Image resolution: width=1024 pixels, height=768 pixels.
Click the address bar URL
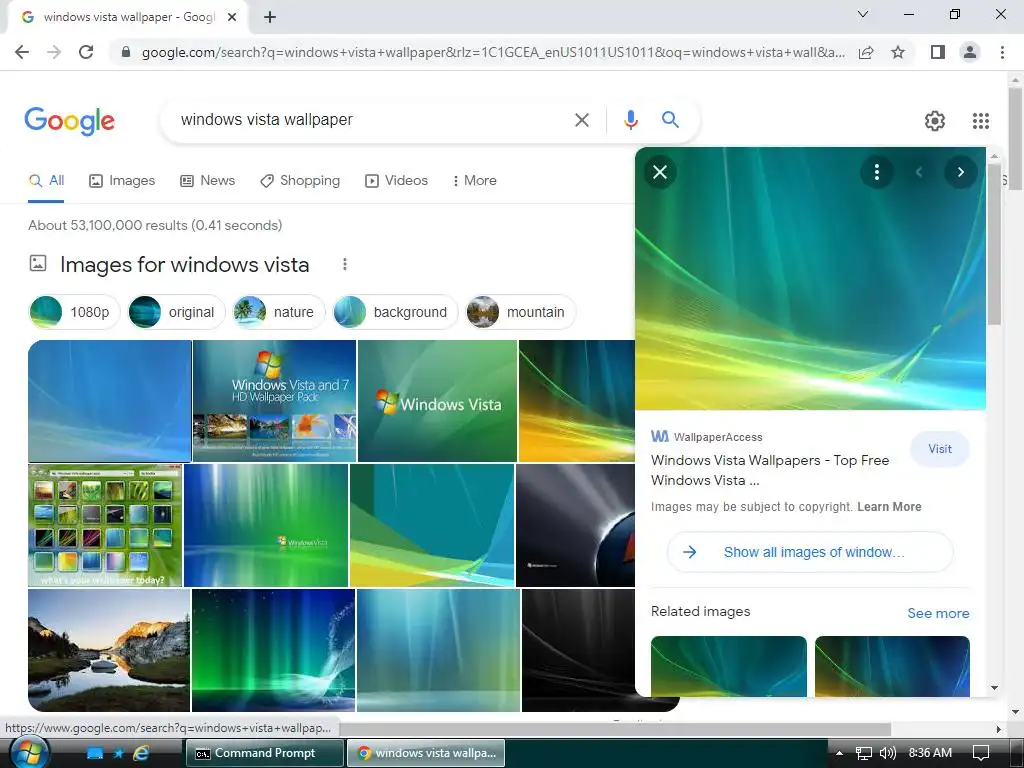(x=493, y=52)
